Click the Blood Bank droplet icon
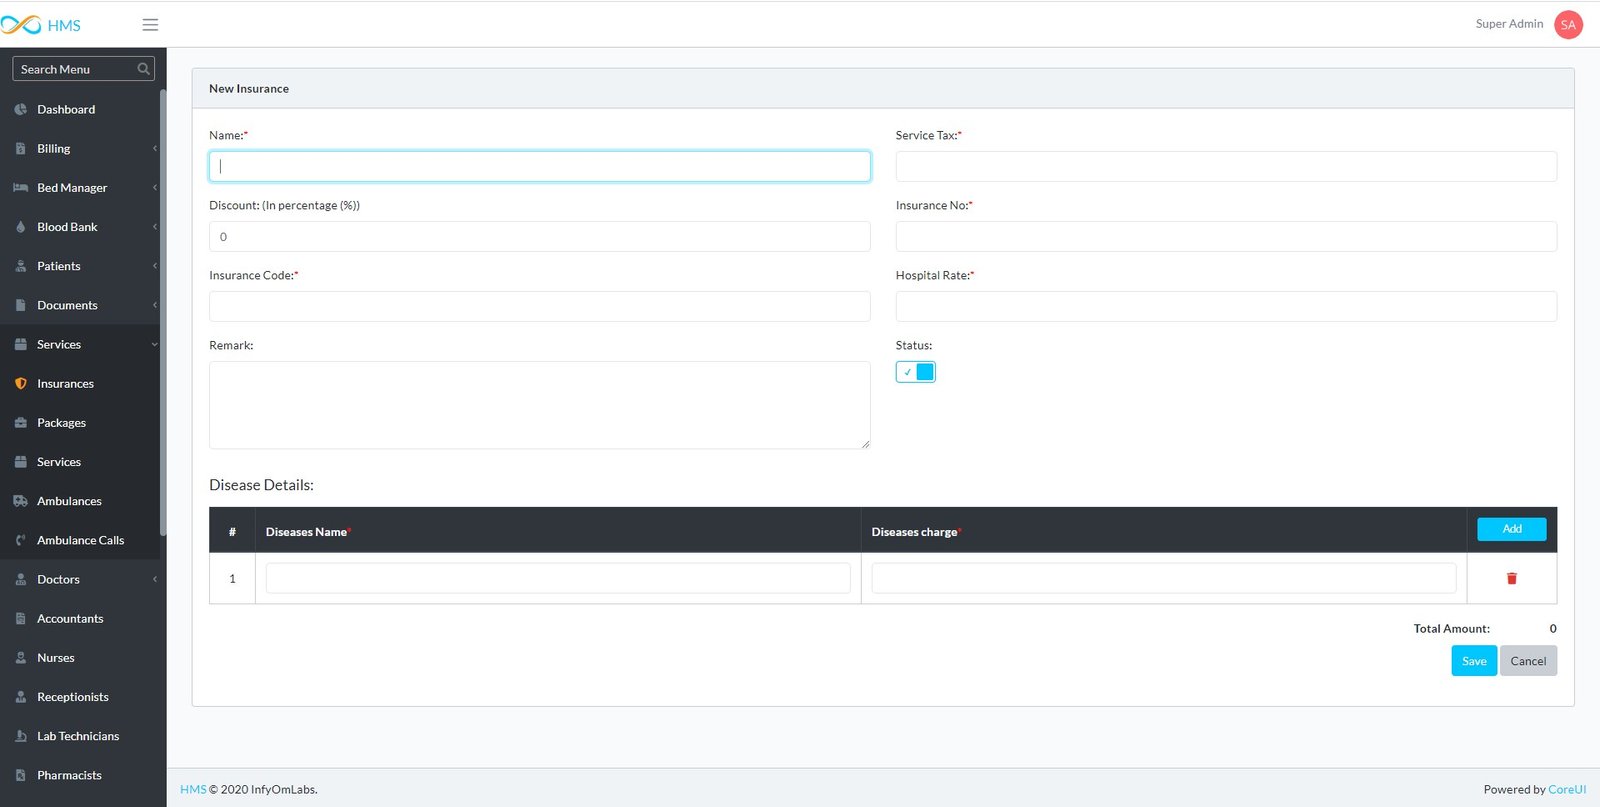Viewport: 1600px width, 807px height. [21, 227]
